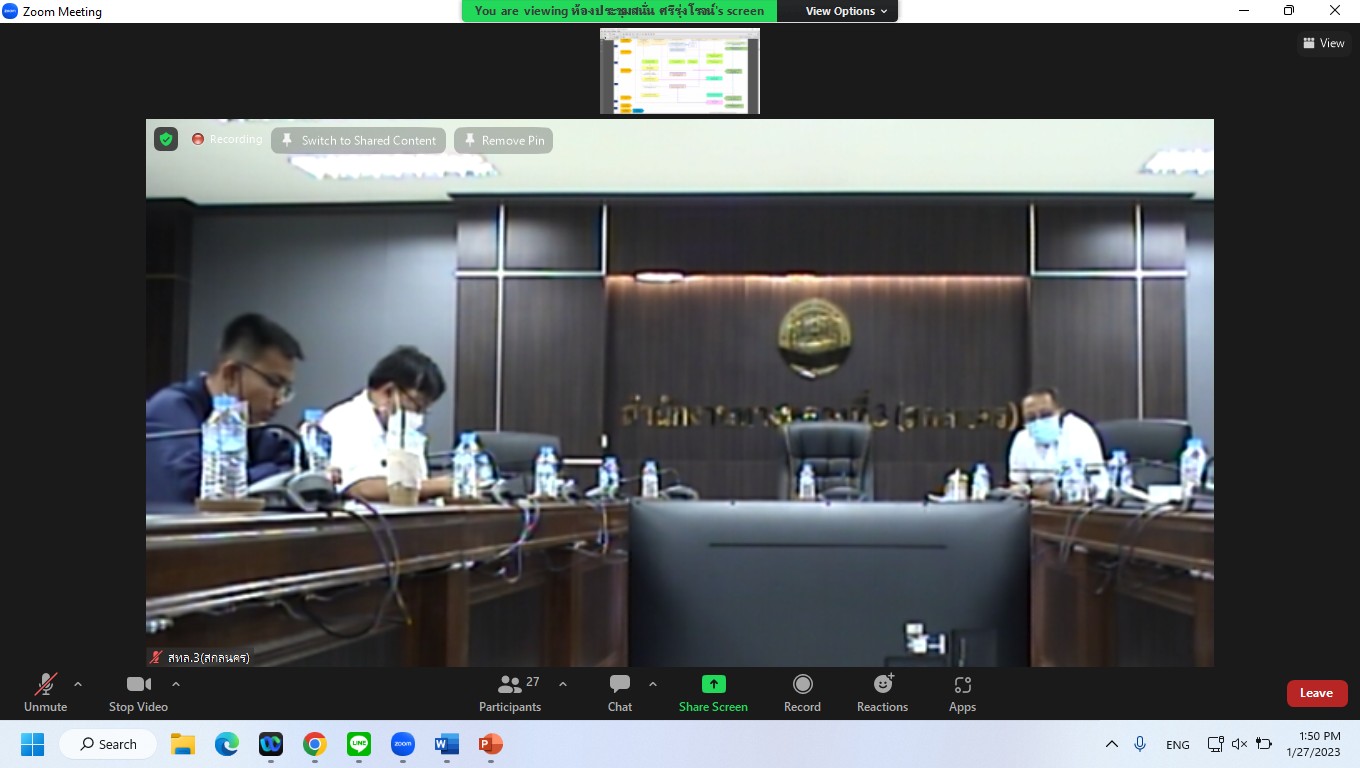1360x768 pixels.
Task: Open the View Options dropdown
Action: (x=846, y=11)
